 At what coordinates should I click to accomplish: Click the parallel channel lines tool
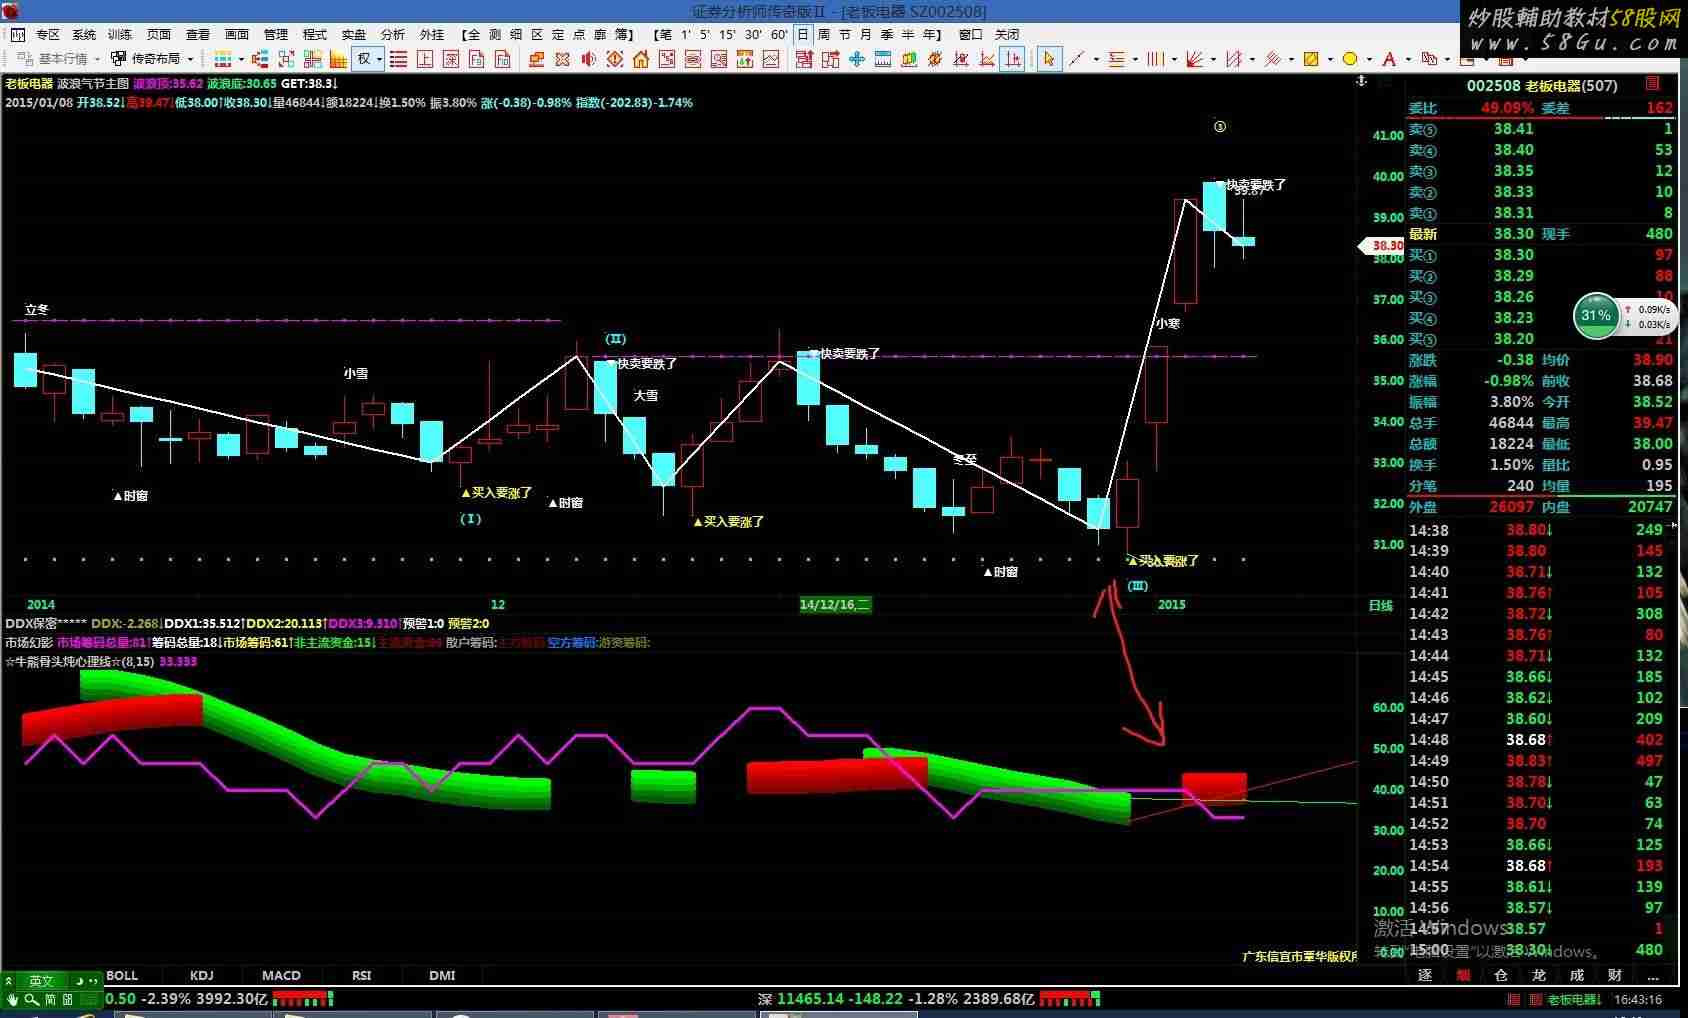point(1272,59)
